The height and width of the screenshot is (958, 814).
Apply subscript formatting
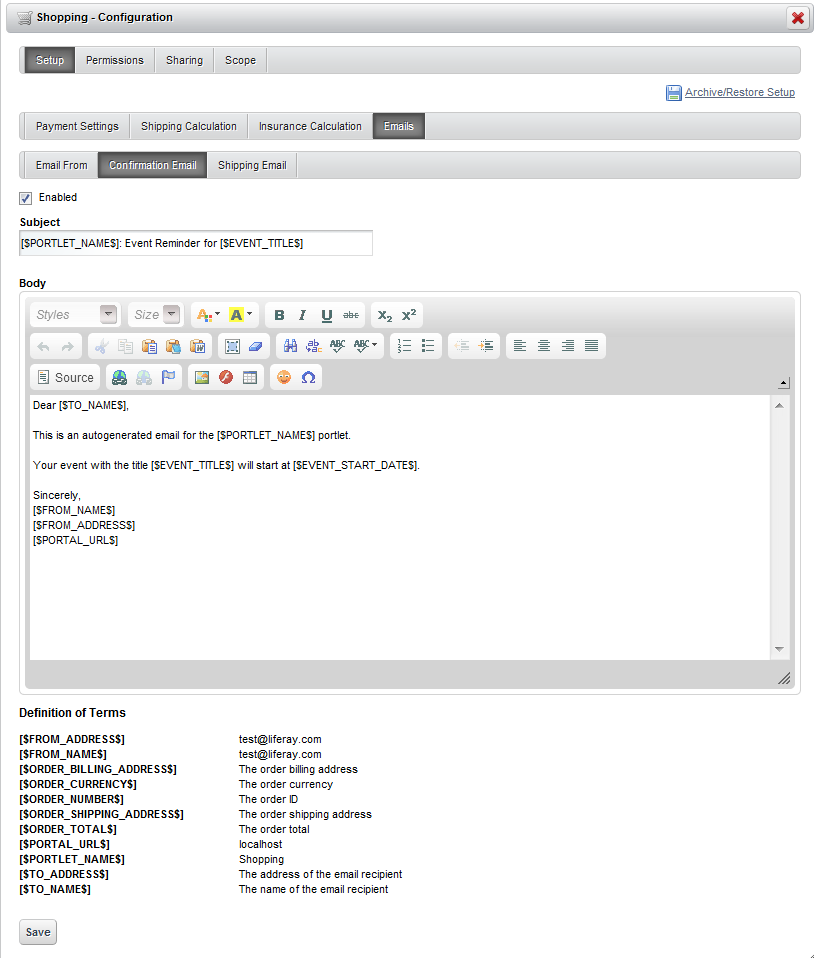[384, 315]
